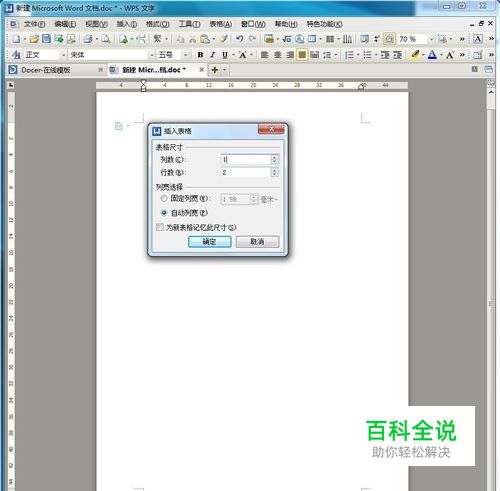Open the 表格(A) menu

[x=220, y=24]
